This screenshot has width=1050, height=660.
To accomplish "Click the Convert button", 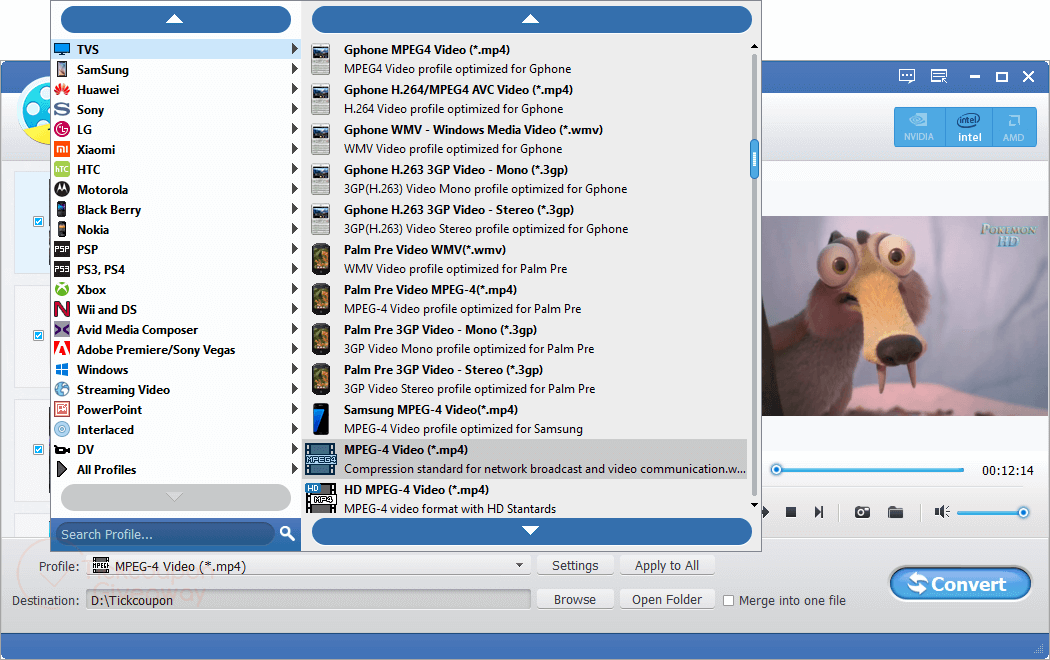I will [x=960, y=584].
